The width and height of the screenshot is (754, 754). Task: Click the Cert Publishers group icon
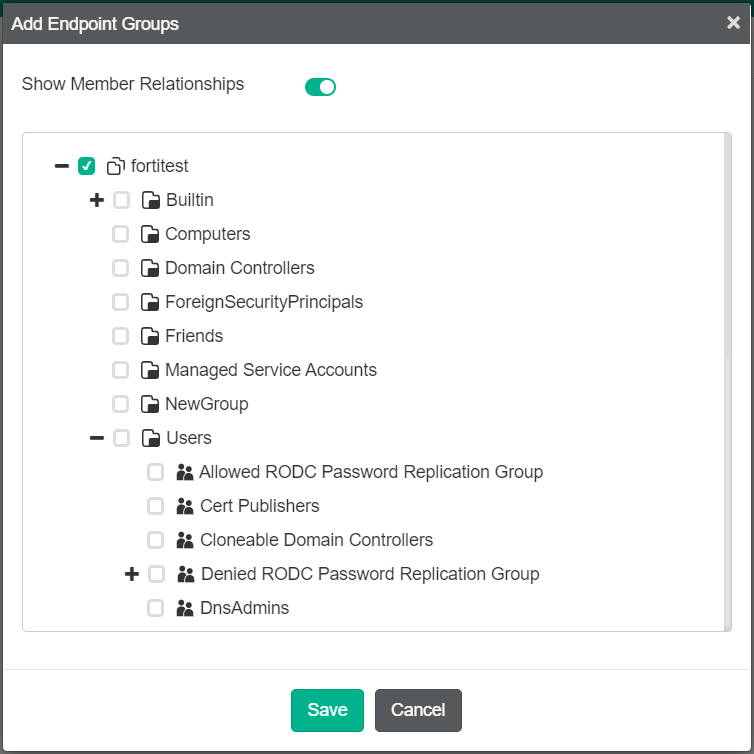tap(185, 506)
